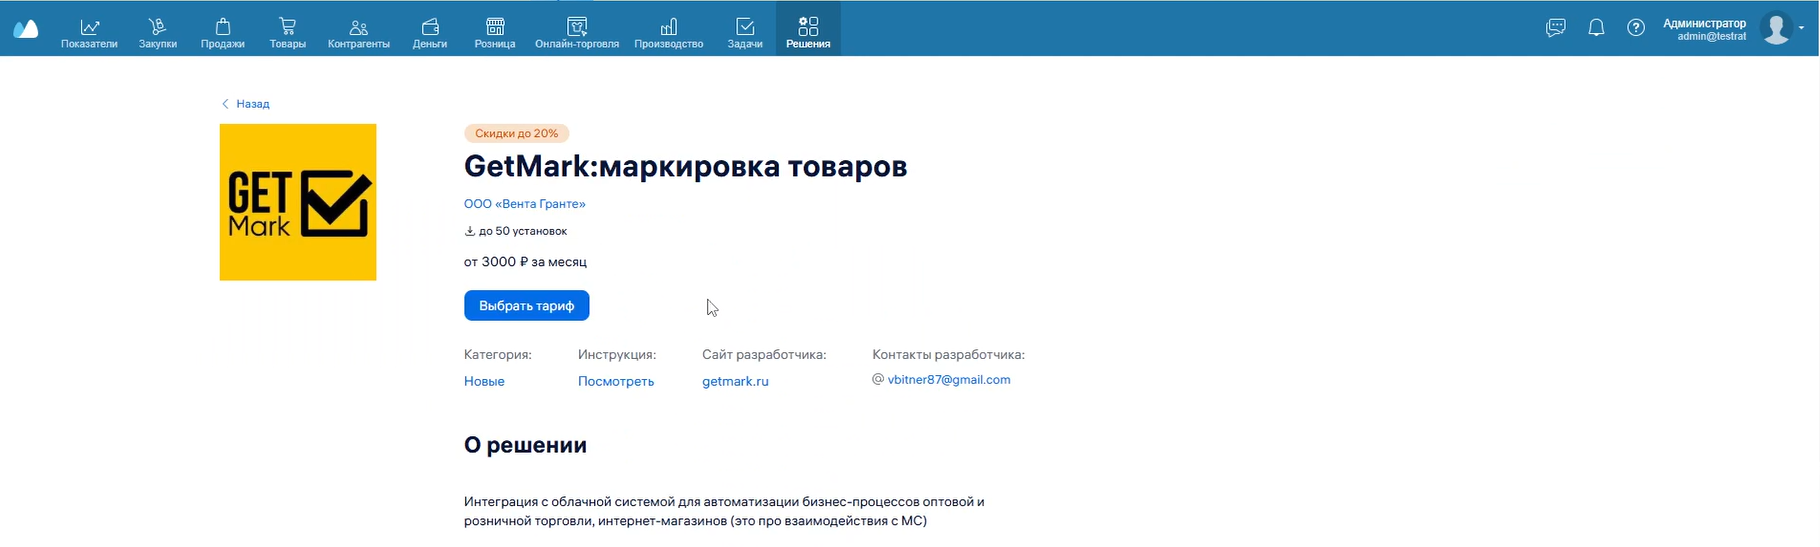
Task: Click the от 3000 ₽ за месяц price
Action: point(525,262)
